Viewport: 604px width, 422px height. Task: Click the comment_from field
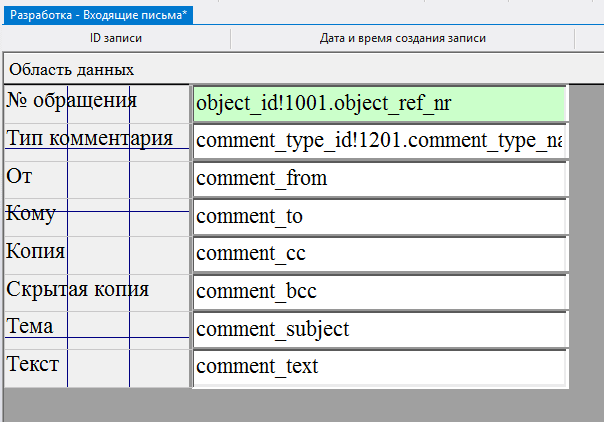click(379, 179)
